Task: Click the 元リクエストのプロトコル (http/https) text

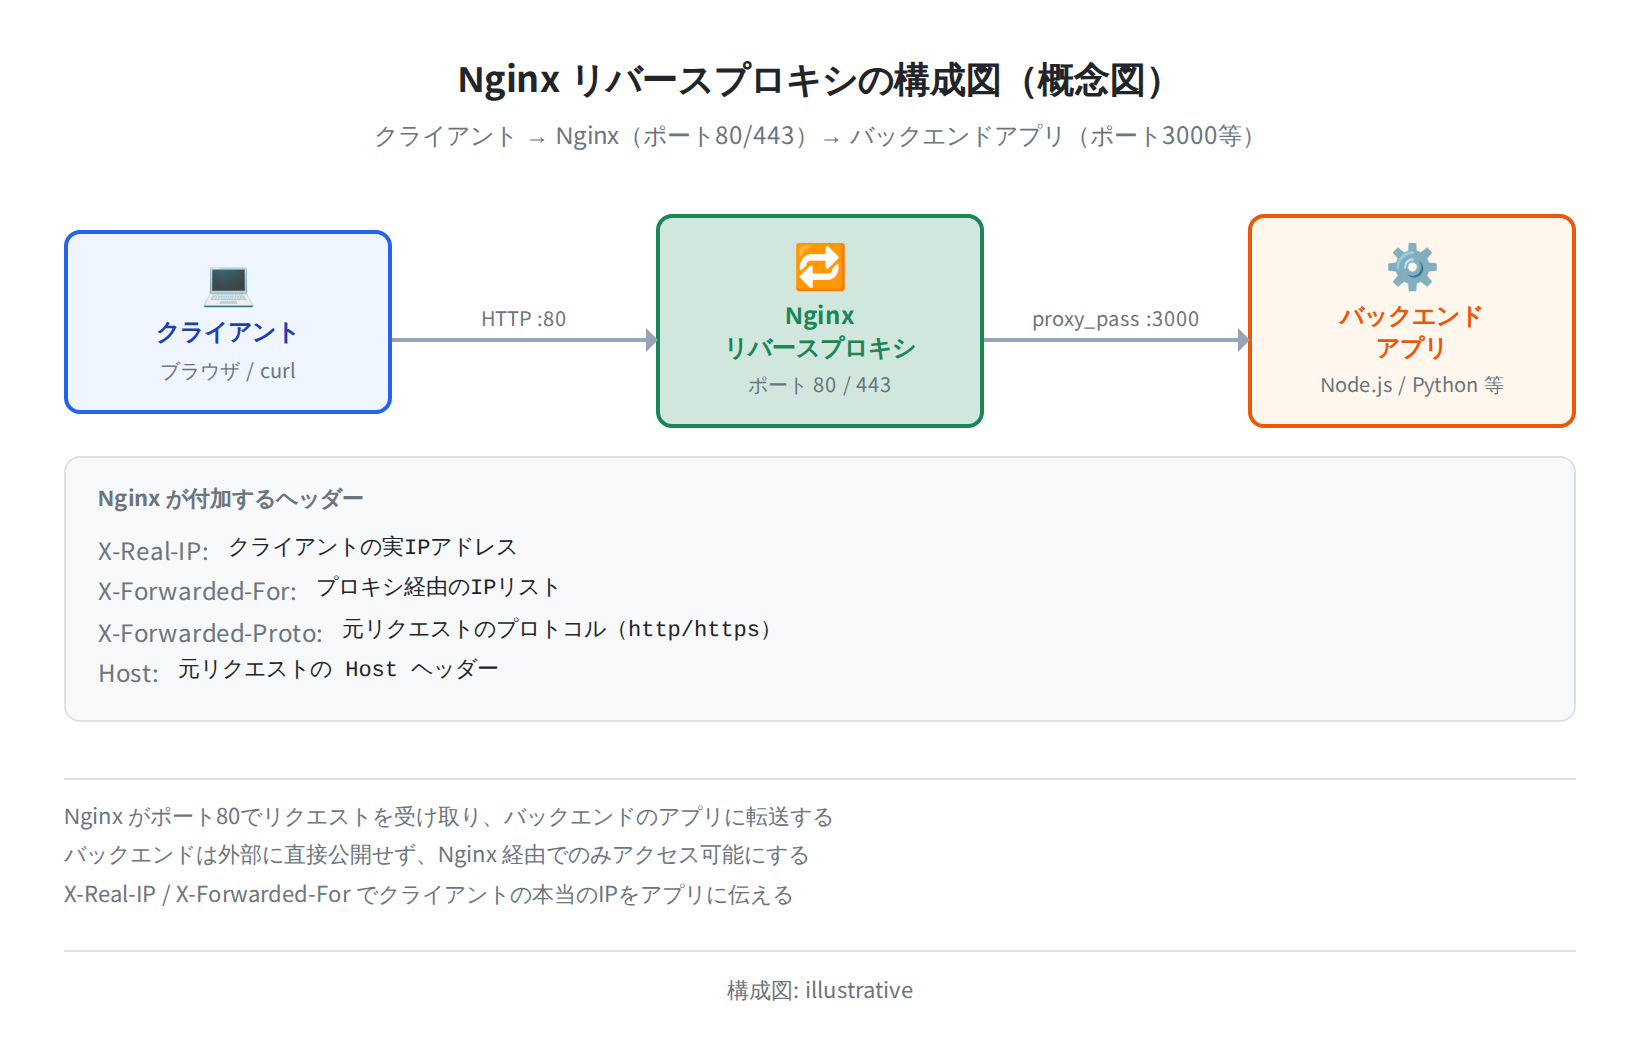Action: tap(556, 629)
